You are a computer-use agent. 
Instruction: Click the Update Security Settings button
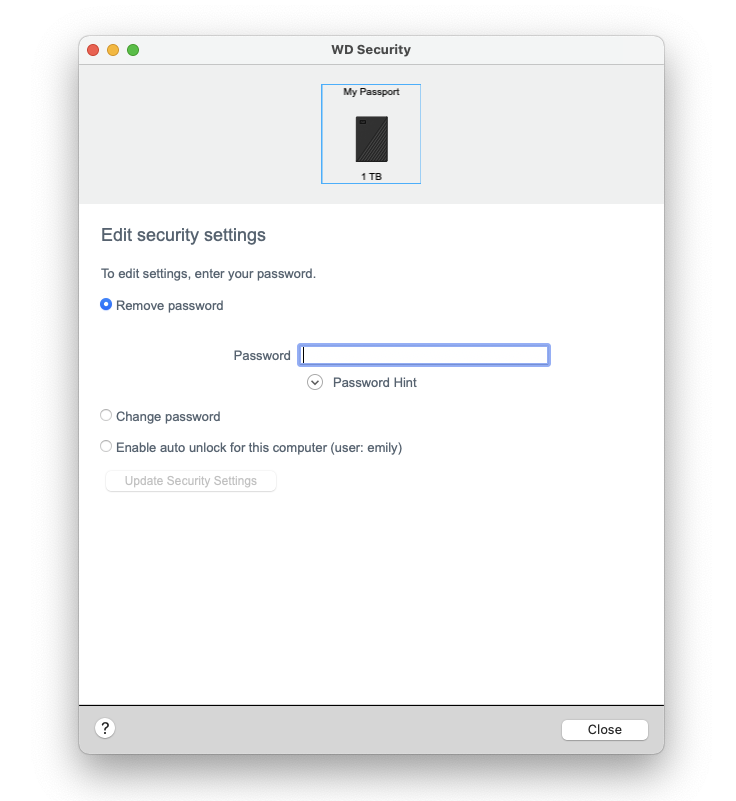point(191,481)
